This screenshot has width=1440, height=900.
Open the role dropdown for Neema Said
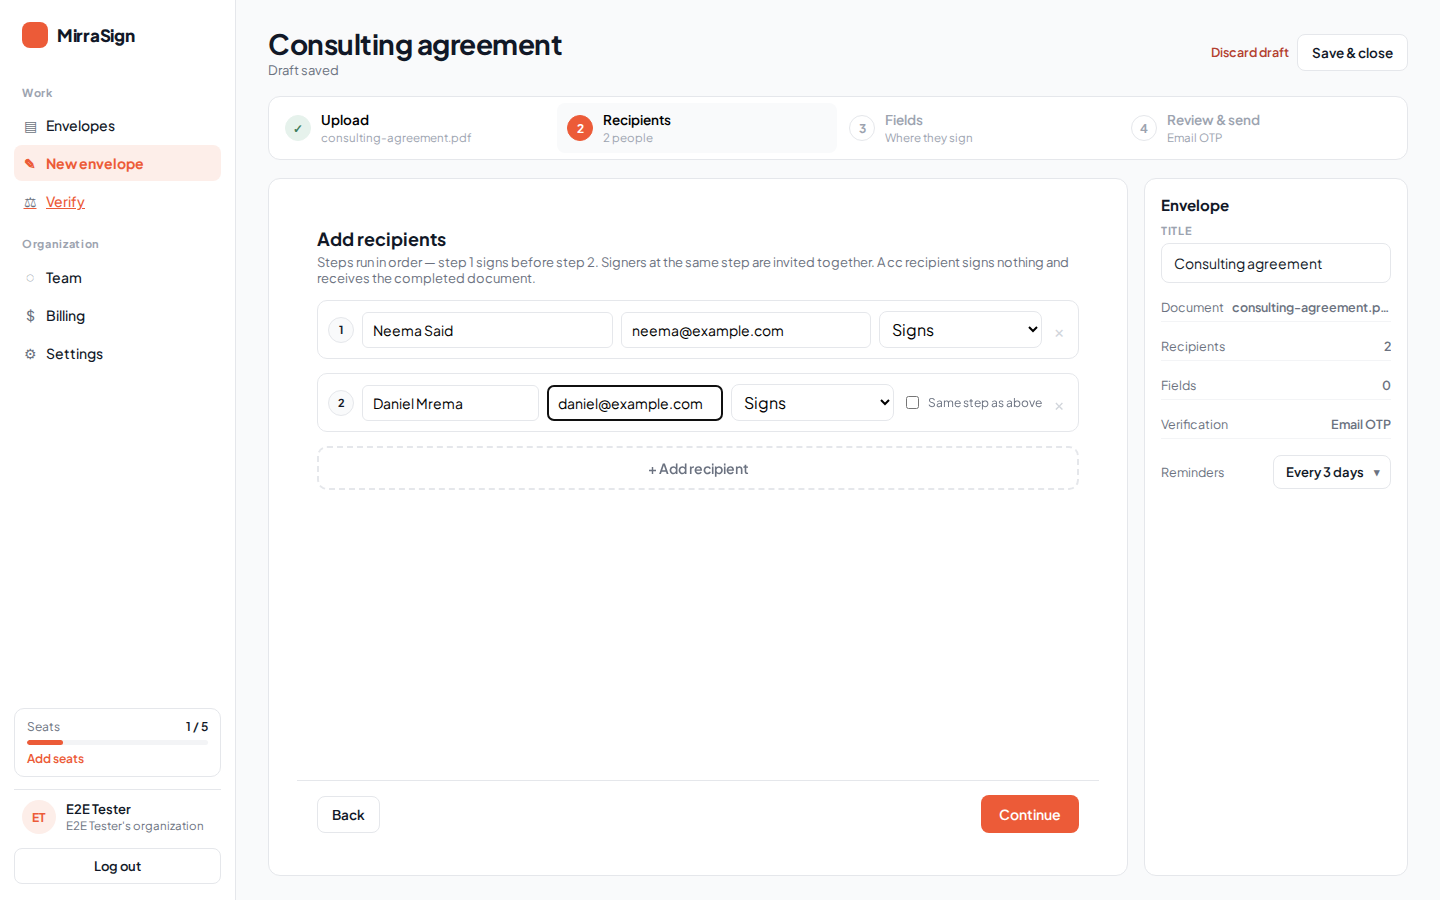tap(960, 330)
